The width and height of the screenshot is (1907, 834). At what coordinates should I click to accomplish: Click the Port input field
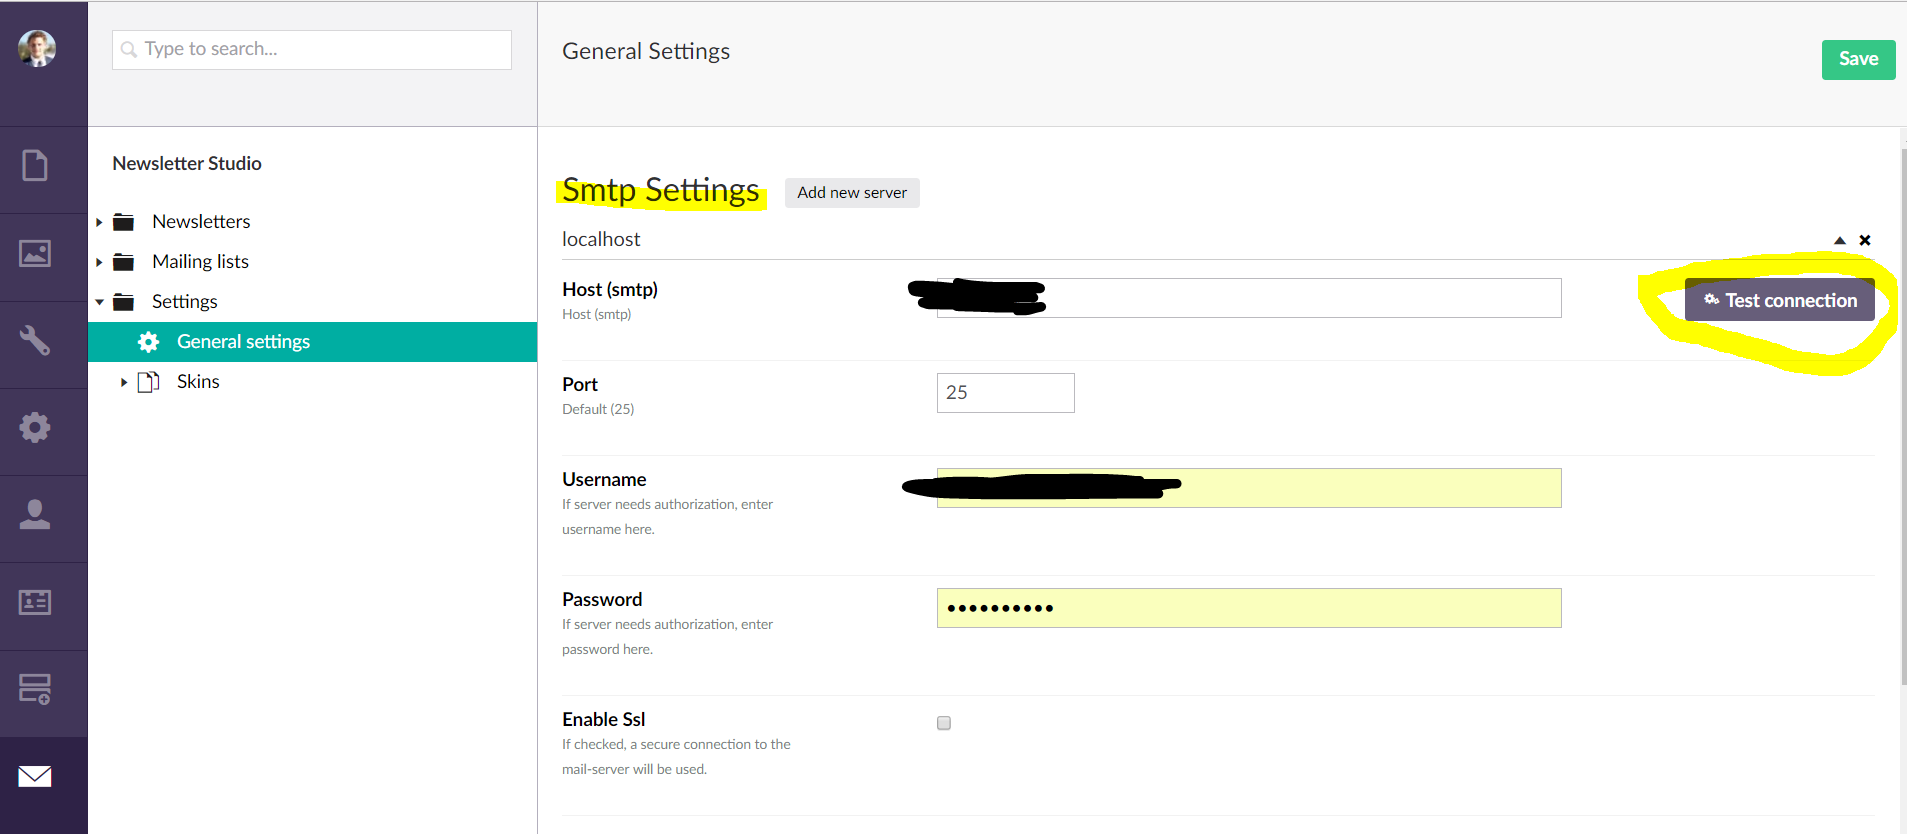1006,393
